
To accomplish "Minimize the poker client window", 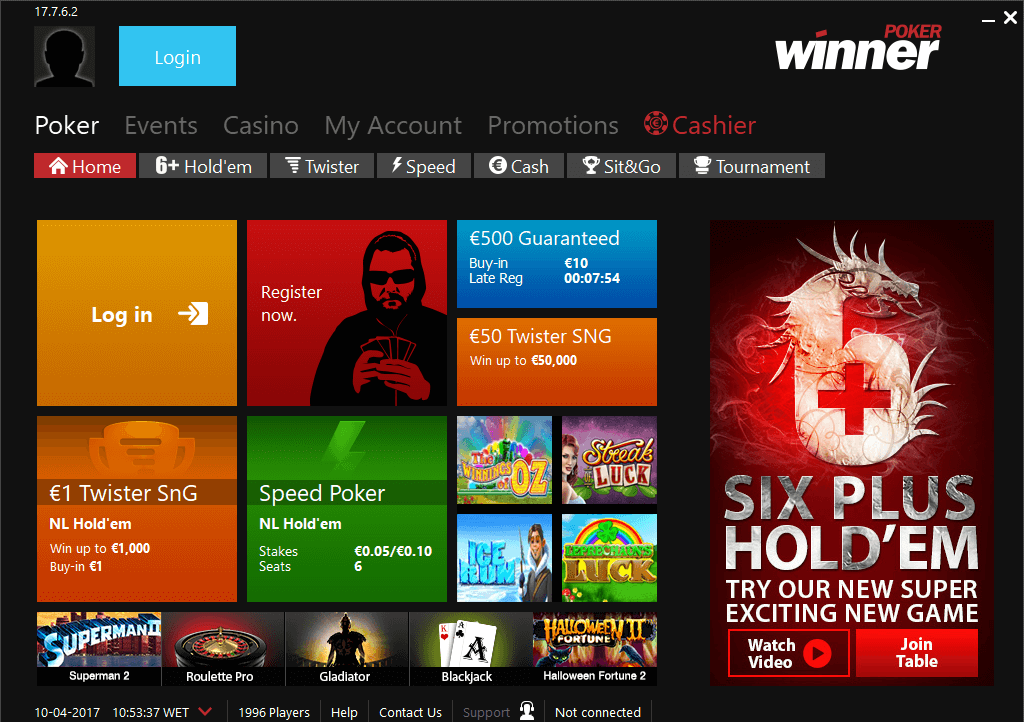I will tap(988, 20).
